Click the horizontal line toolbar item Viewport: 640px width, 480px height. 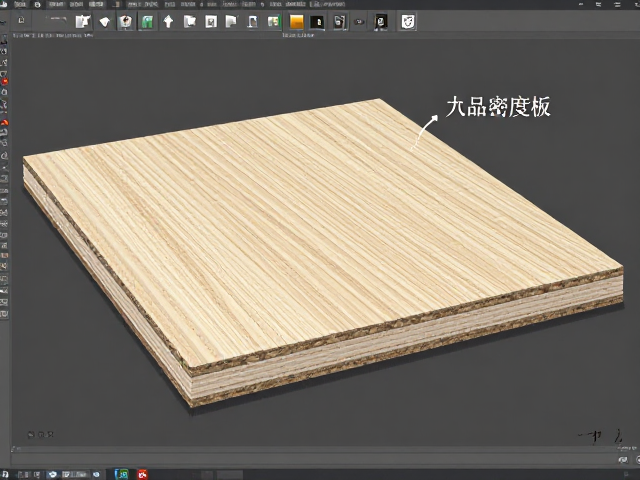pyautogui.click(x=56, y=19)
